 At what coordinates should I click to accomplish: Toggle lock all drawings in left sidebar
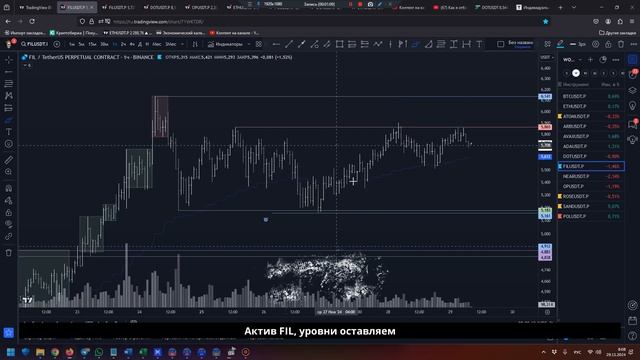tap(9, 212)
